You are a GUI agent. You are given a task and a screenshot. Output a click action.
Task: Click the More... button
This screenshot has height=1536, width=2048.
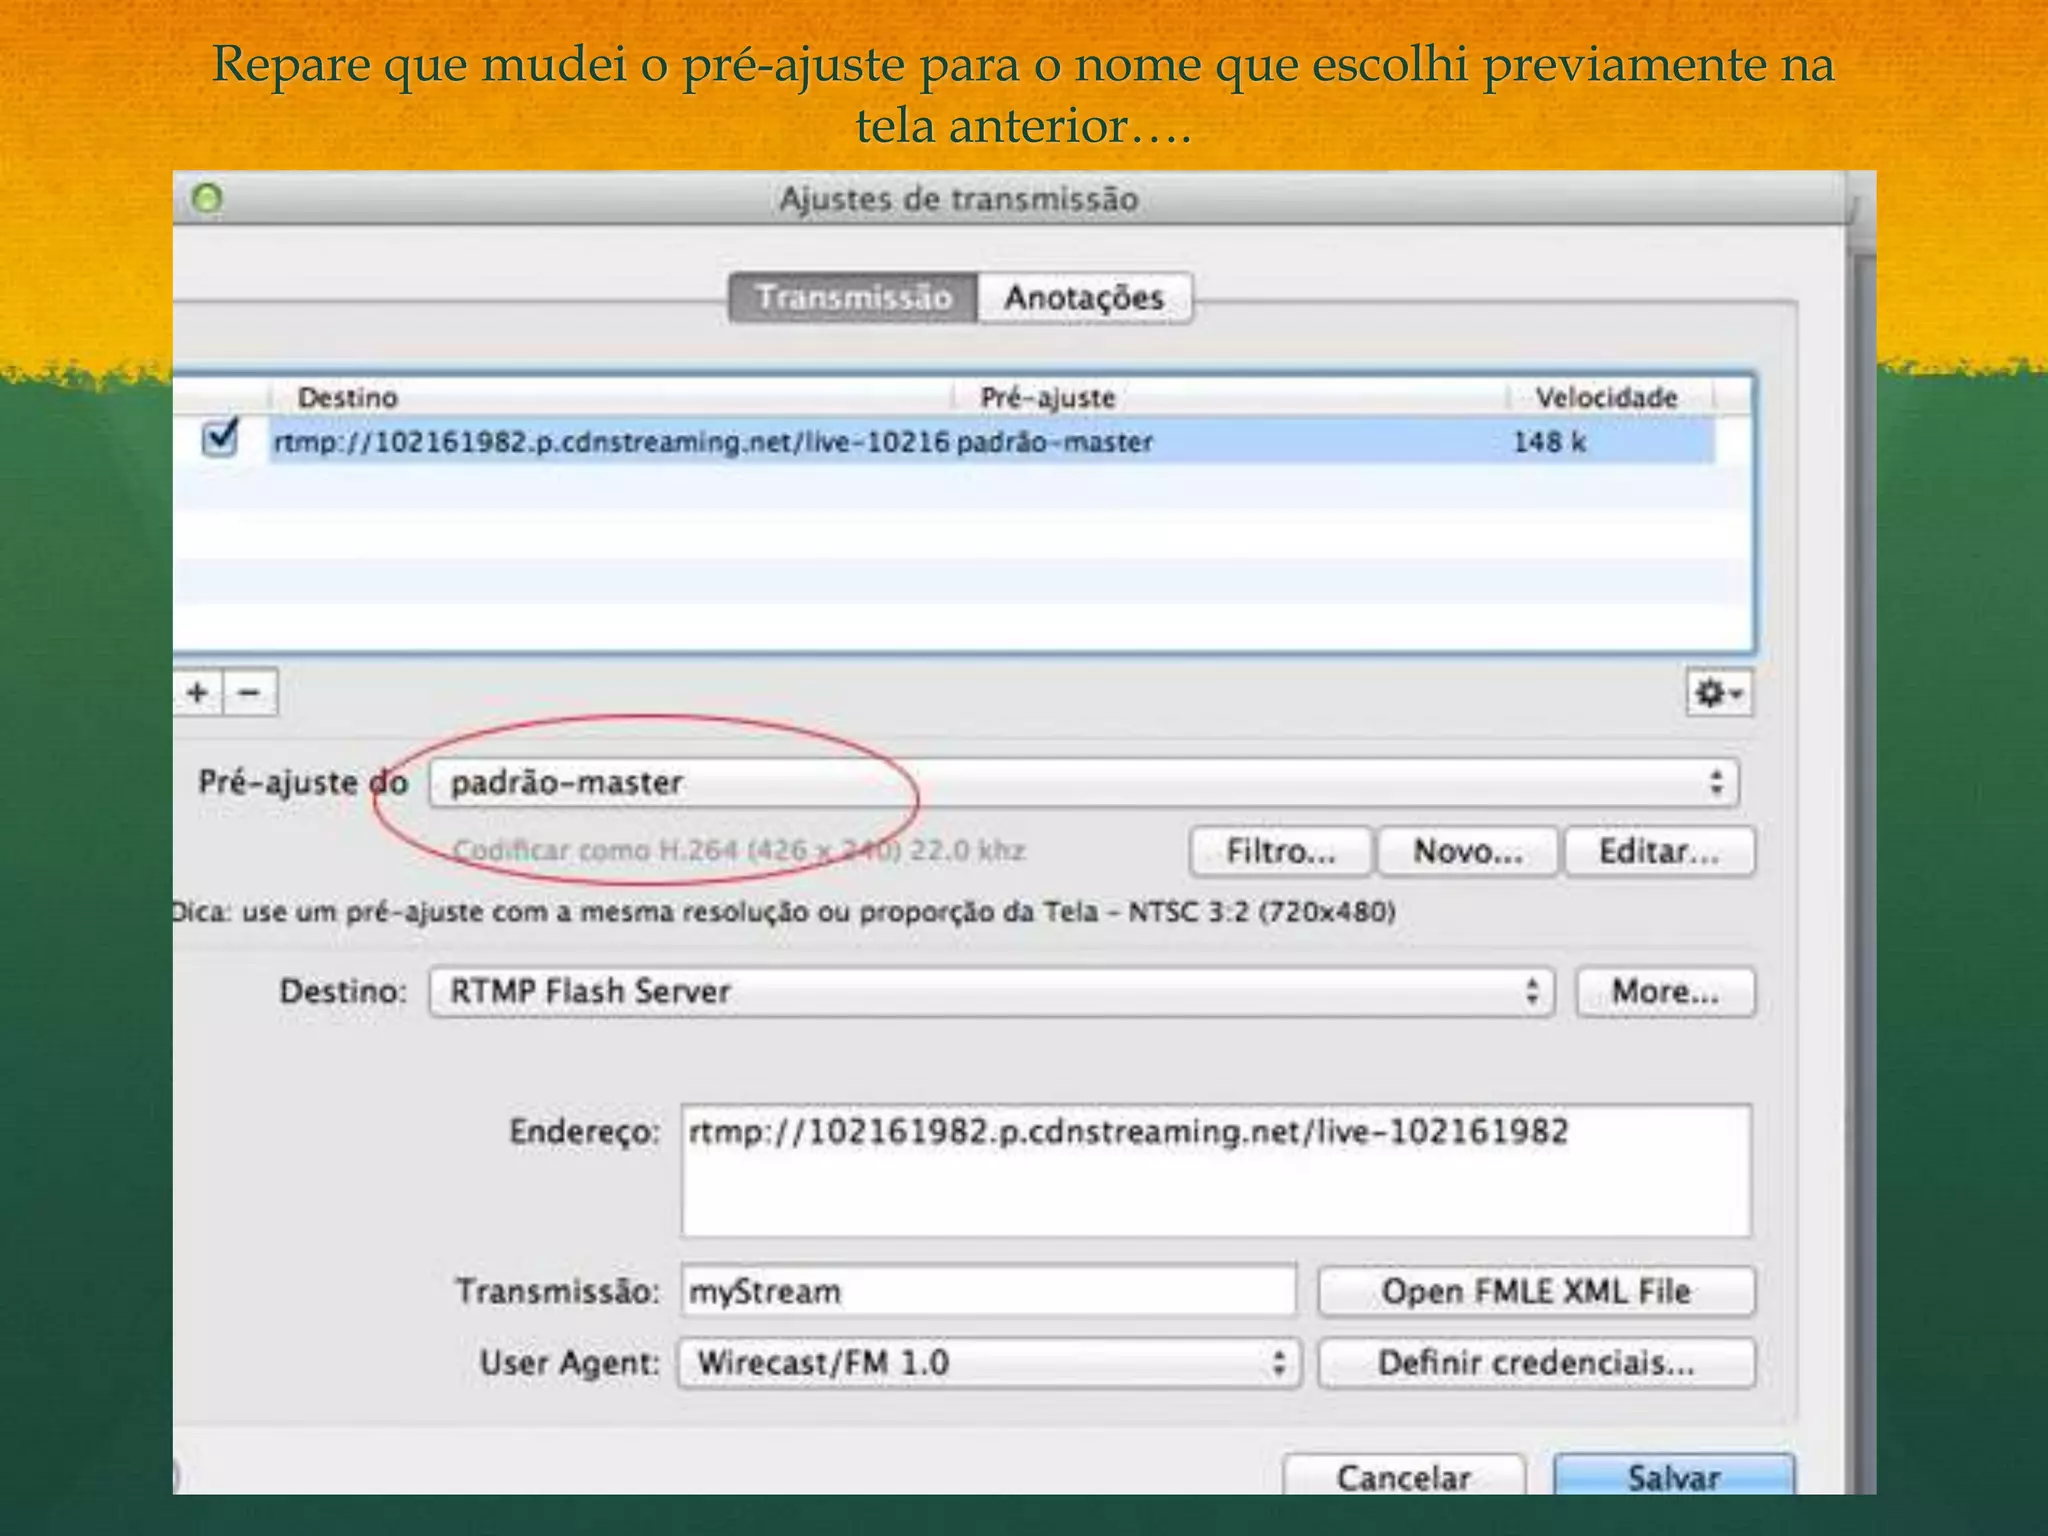coord(1665,992)
